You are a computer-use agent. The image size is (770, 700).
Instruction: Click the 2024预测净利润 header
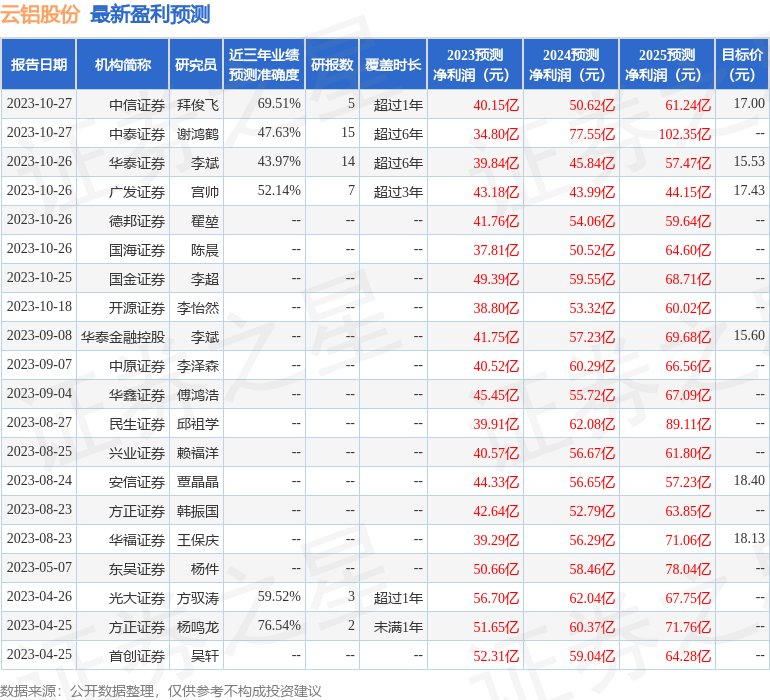click(571, 64)
